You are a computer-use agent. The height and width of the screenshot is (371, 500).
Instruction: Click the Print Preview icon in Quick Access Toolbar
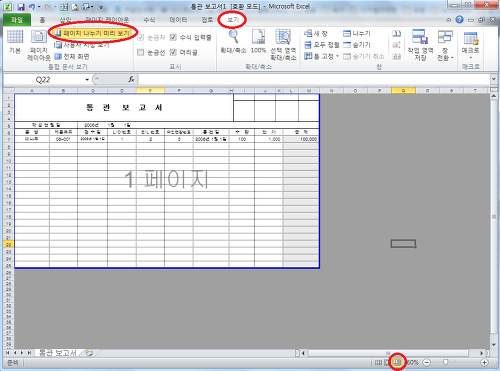76,7
